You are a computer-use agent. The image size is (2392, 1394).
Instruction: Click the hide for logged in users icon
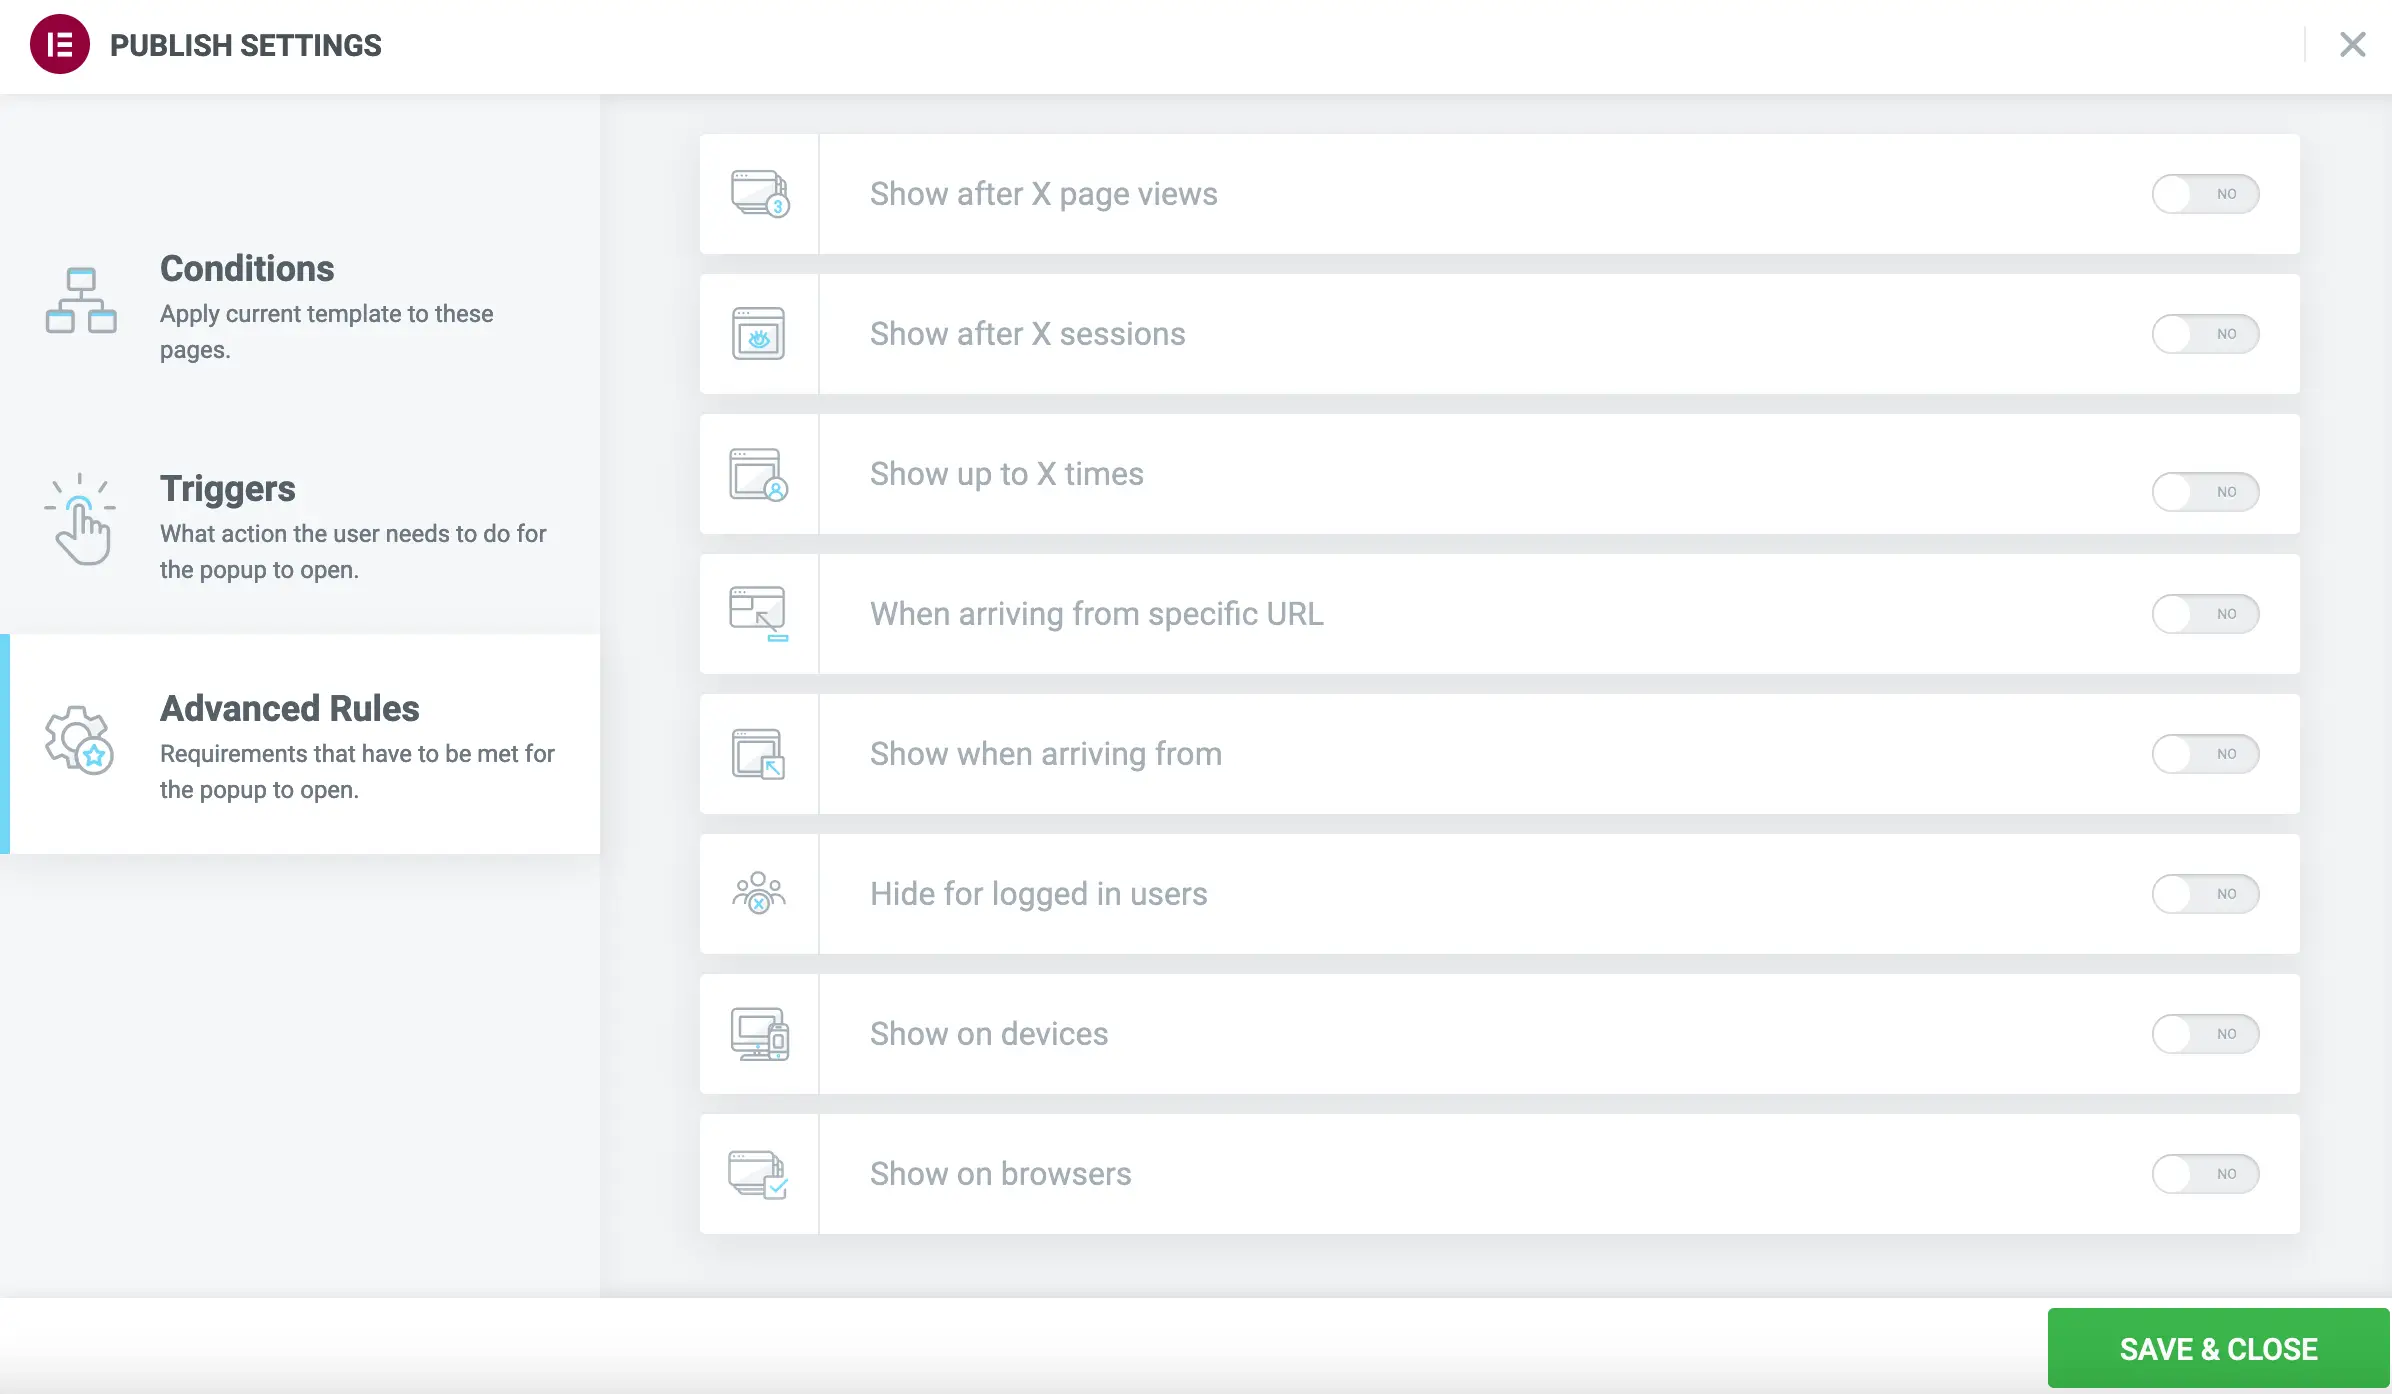760,893
